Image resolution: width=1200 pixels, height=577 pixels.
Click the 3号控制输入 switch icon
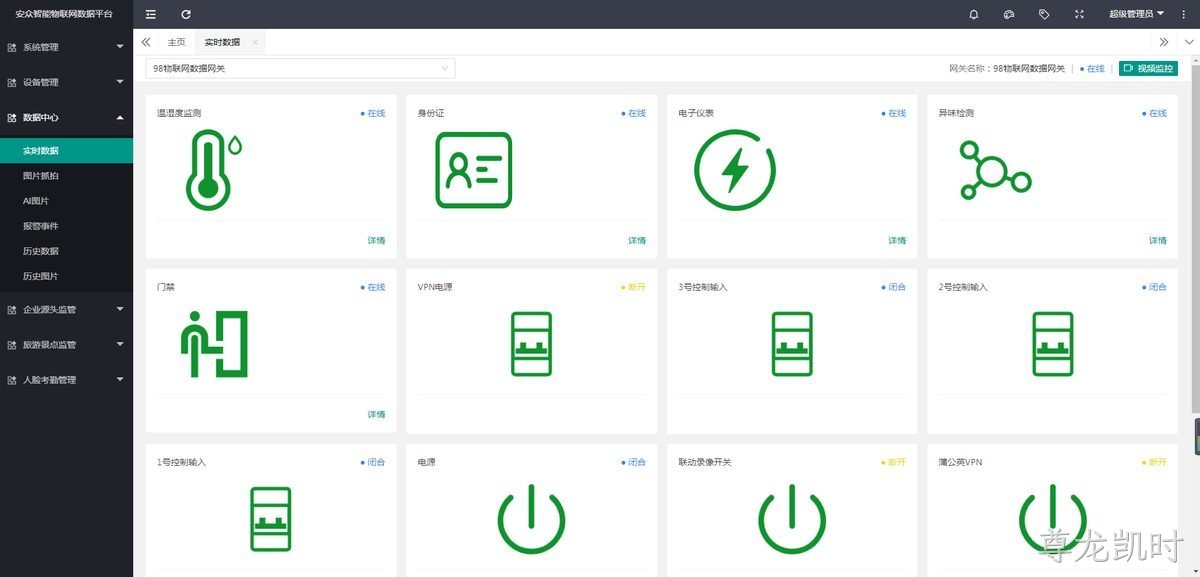pos(792,344)
